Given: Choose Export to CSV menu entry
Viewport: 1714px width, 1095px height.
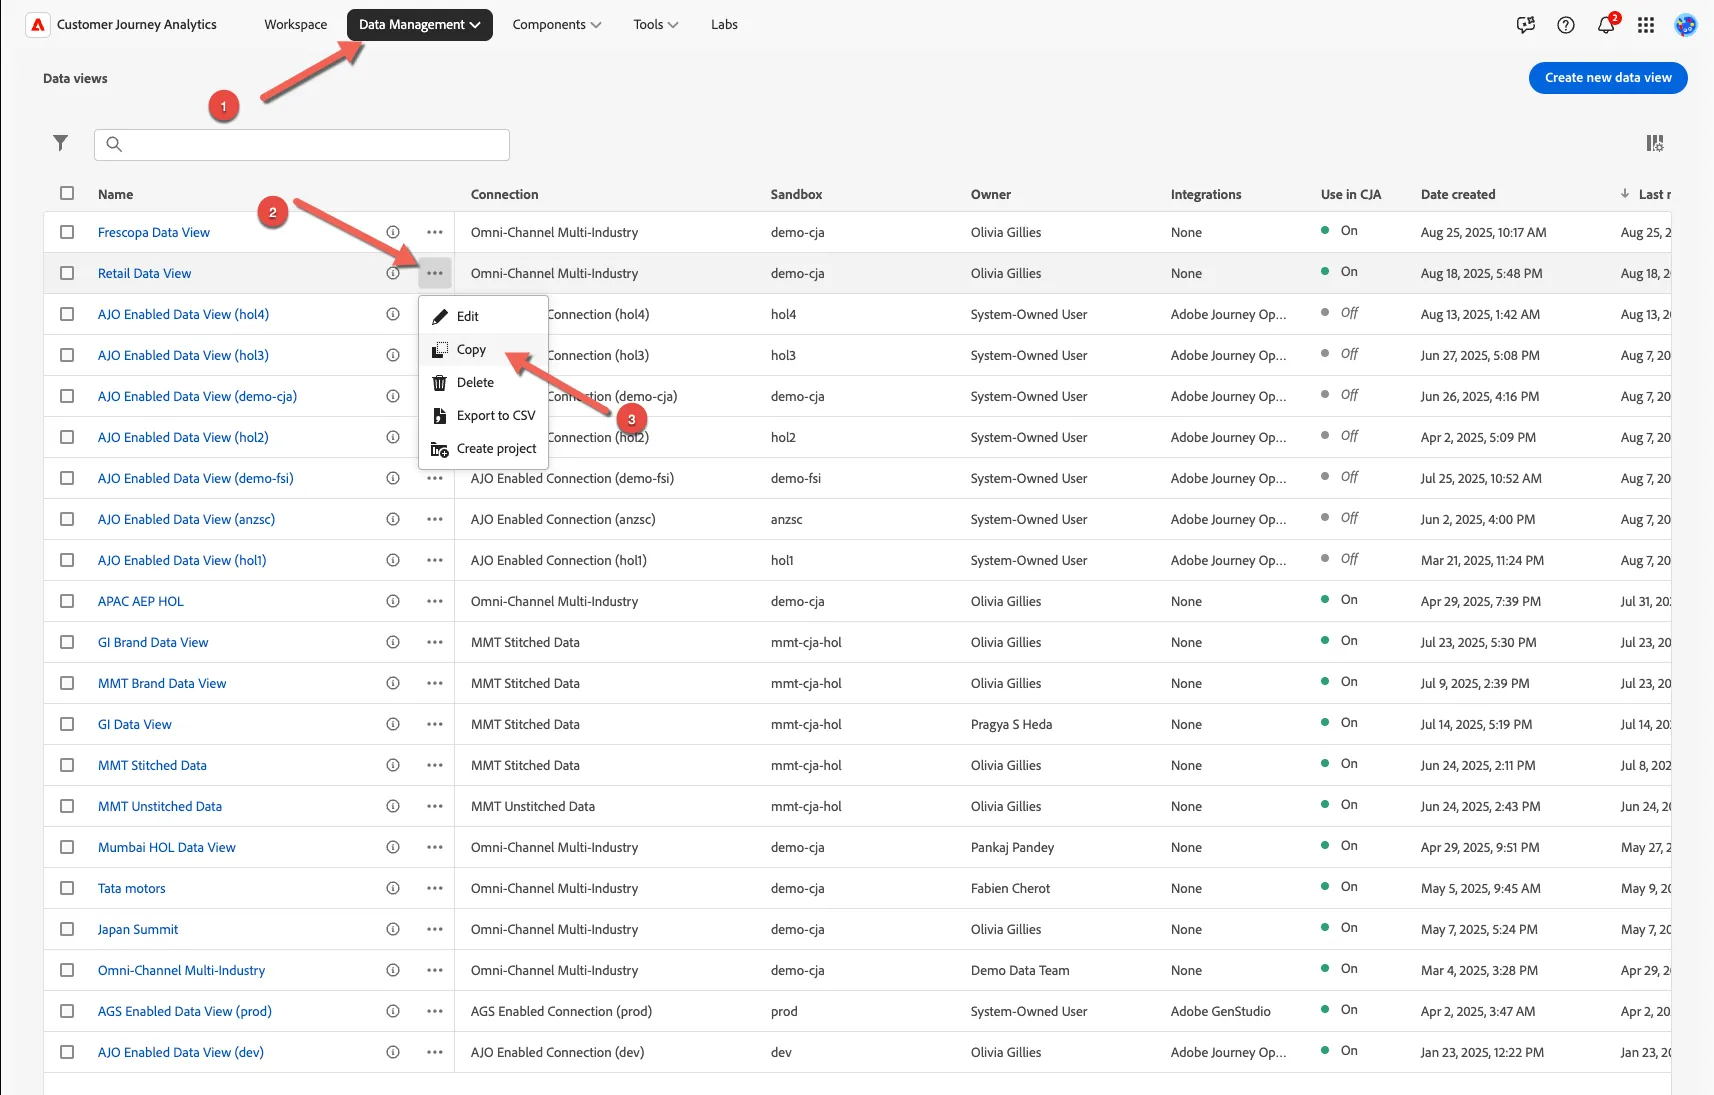Looking at the screenshot, I should click(483, 415).
